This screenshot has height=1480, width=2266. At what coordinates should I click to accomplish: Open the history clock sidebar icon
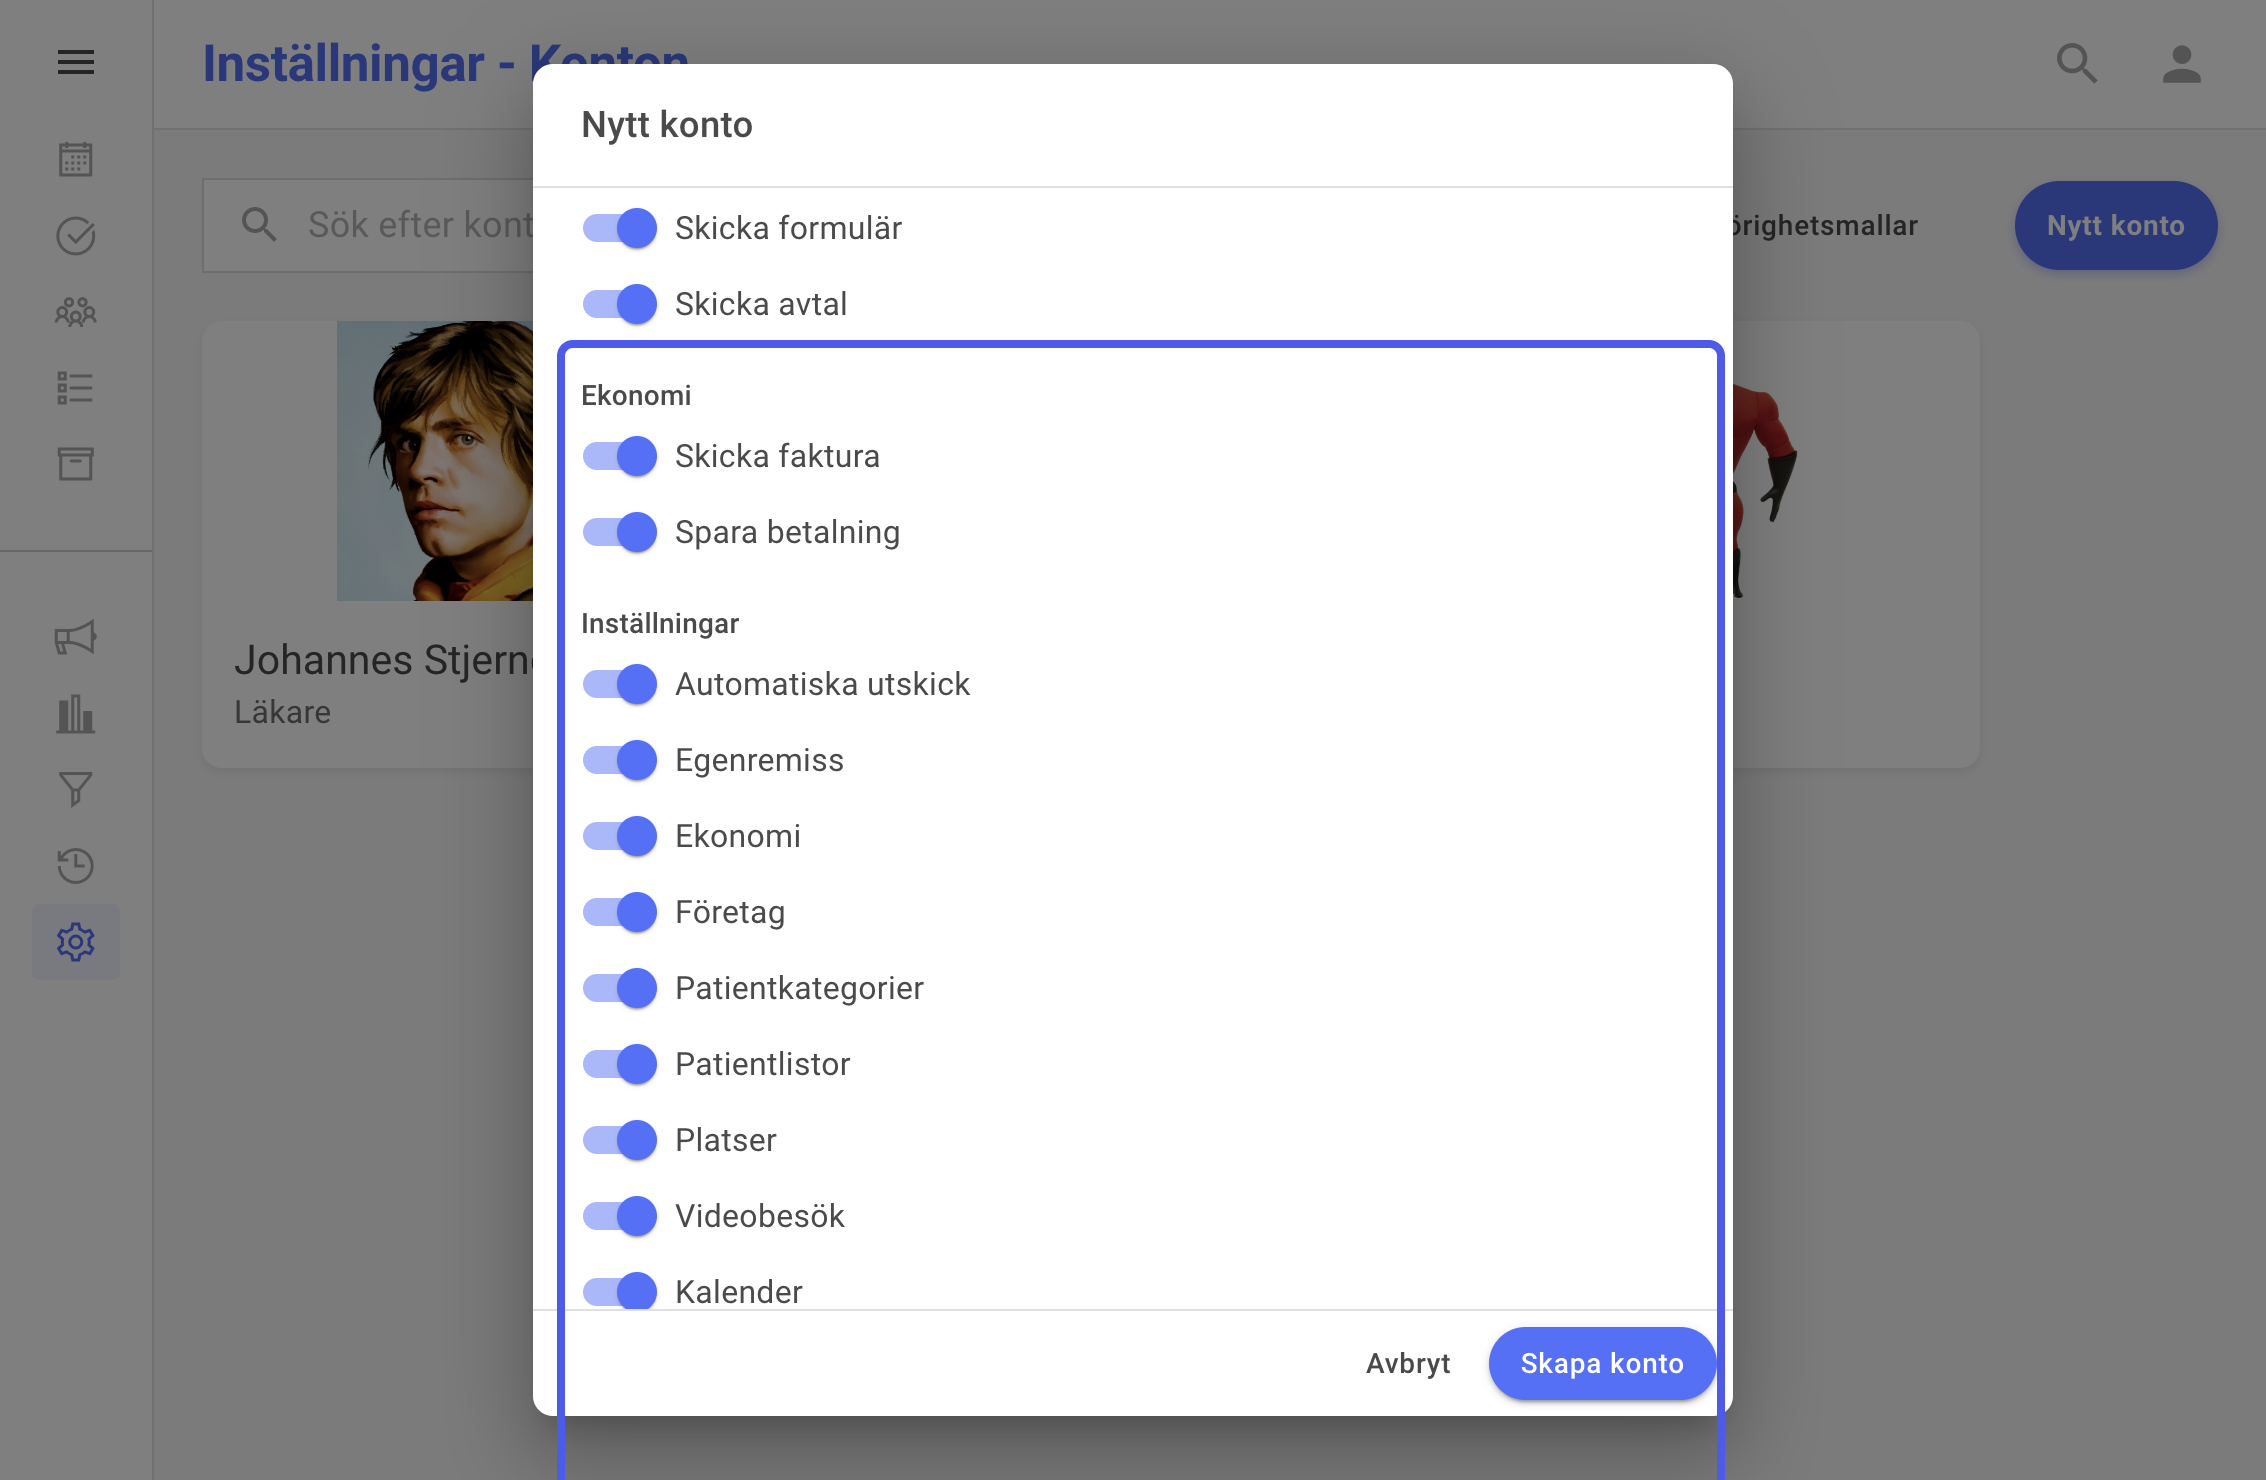pos(76,866)
